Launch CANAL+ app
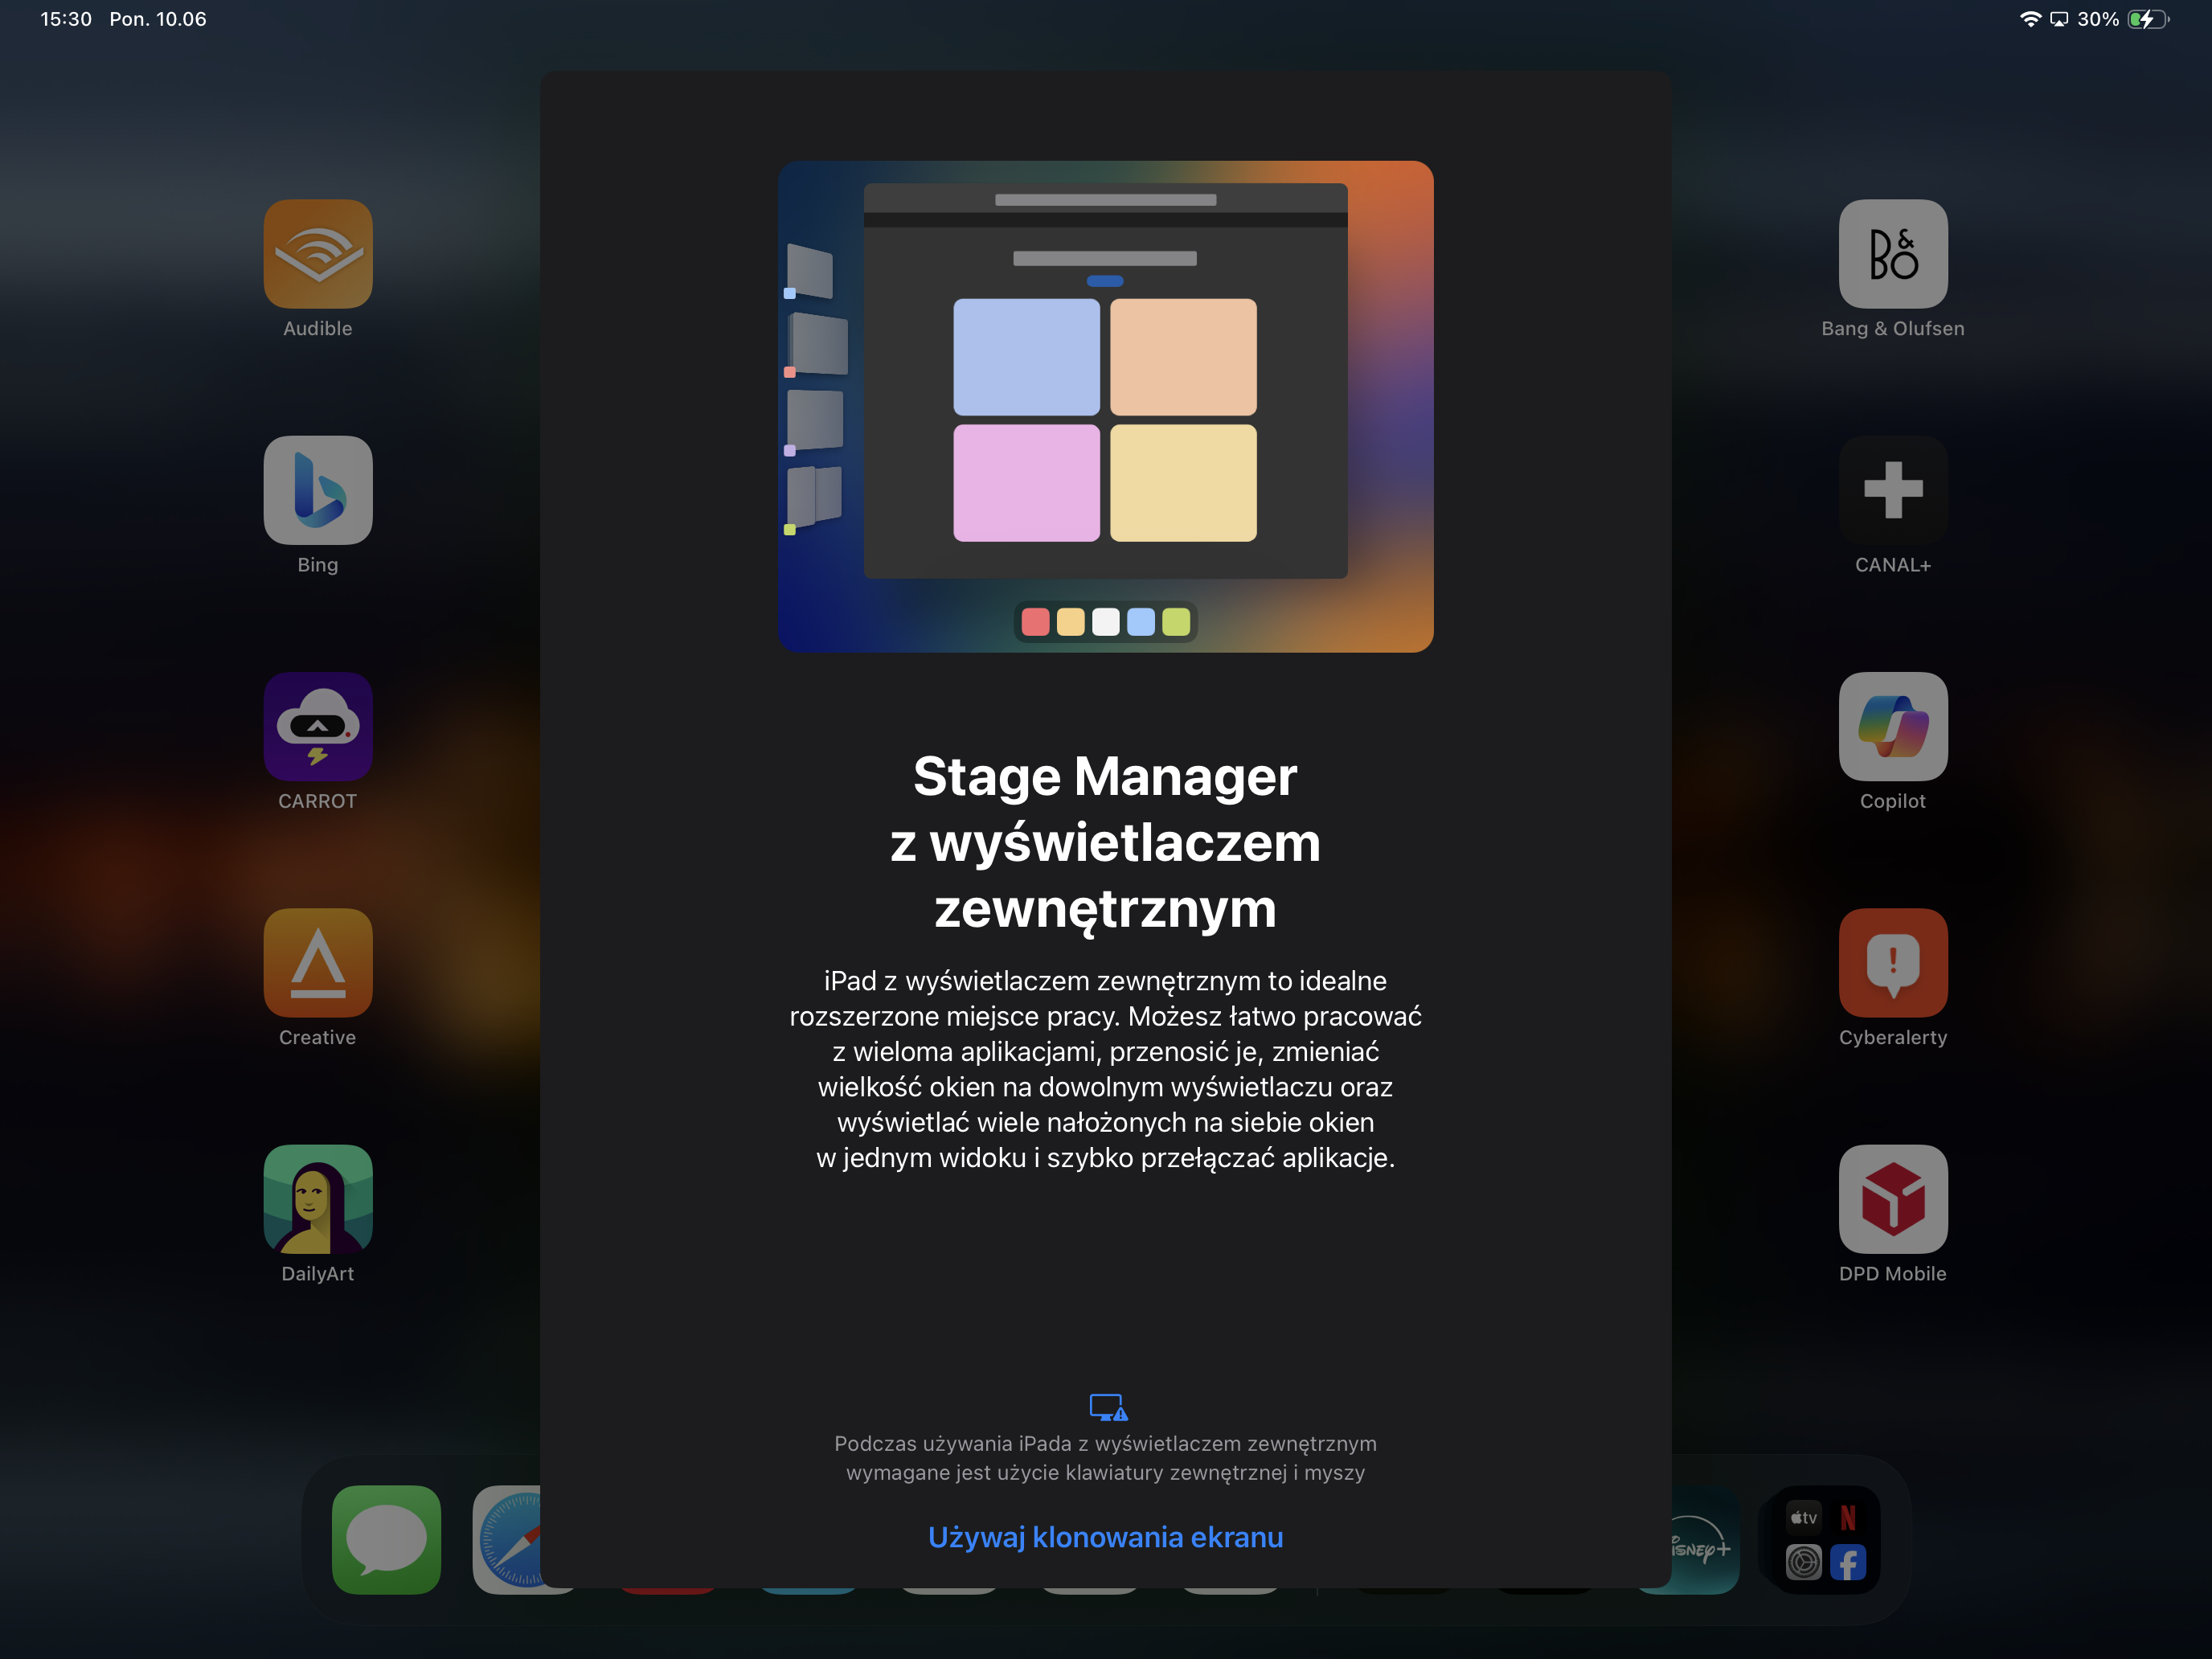The width and height of the screenshot is (2212, 1659). pyautogui.click(x=1892, y=490)
